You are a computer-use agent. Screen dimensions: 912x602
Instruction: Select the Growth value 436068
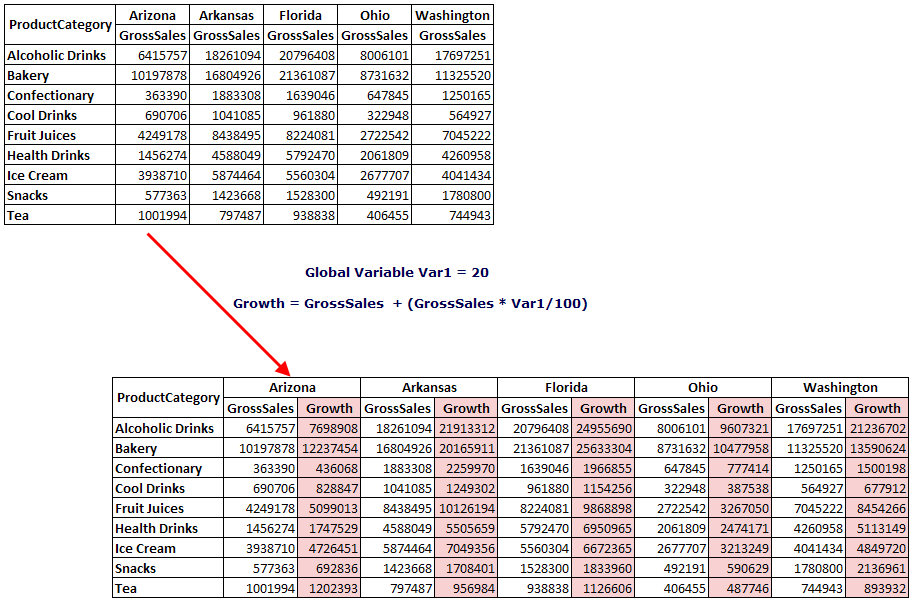pos(329,468)
